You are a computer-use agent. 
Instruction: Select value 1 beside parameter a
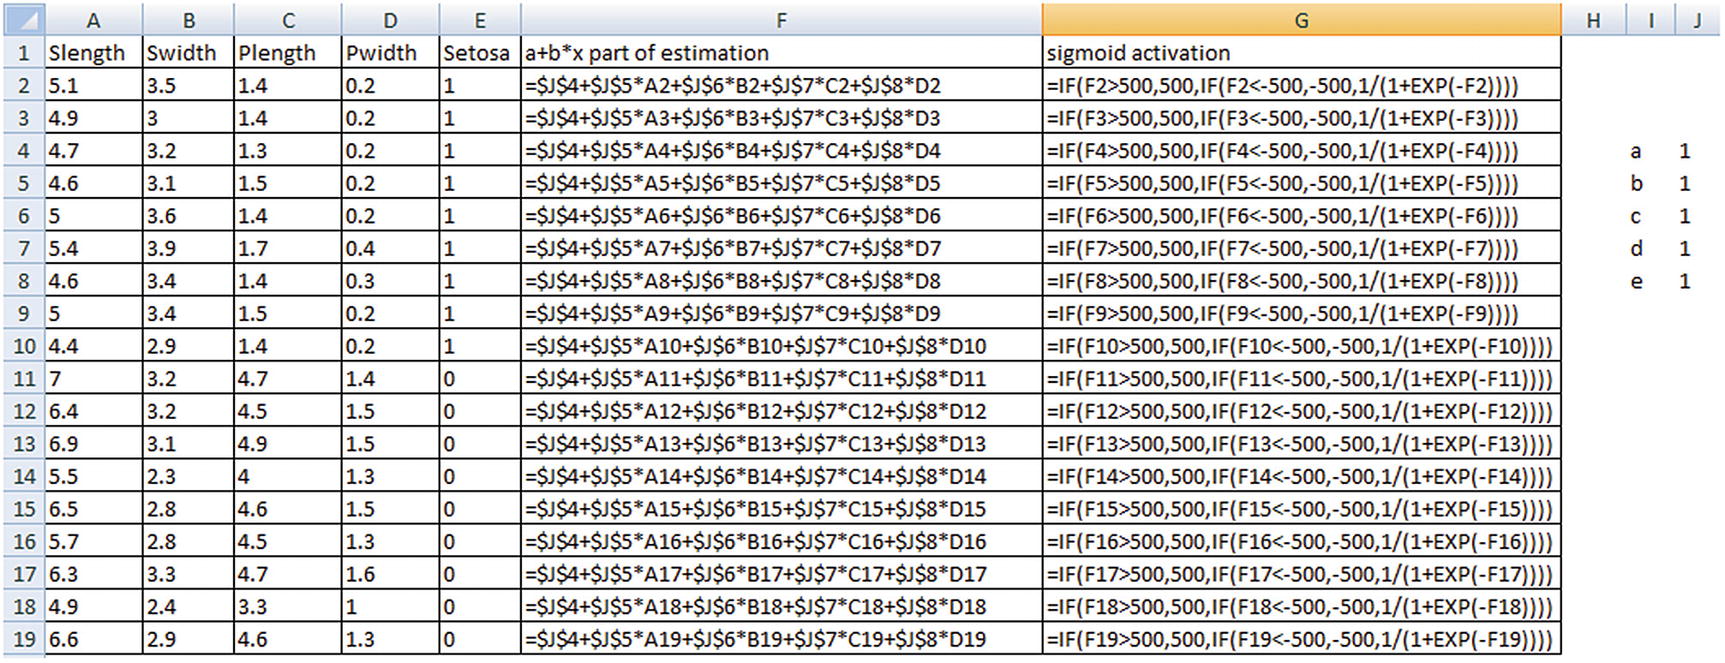pyautogui.click(x=1685, y=151)
